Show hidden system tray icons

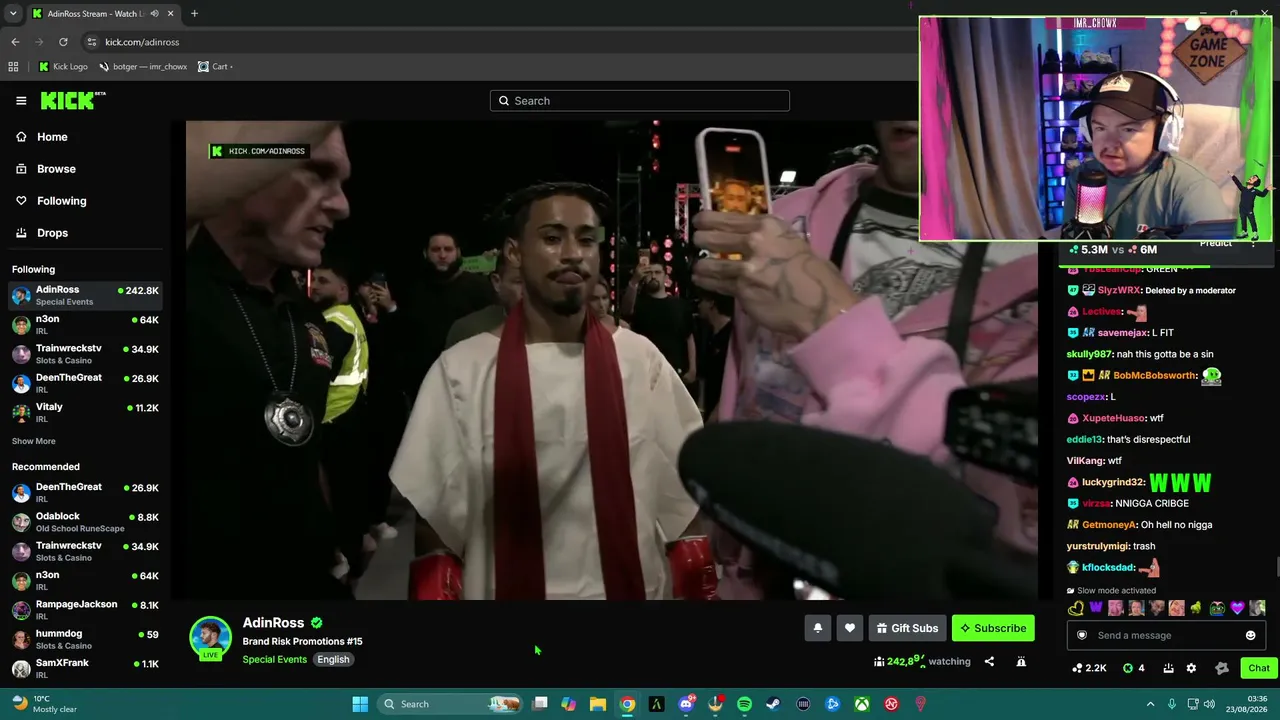(x=1150, y=704)
